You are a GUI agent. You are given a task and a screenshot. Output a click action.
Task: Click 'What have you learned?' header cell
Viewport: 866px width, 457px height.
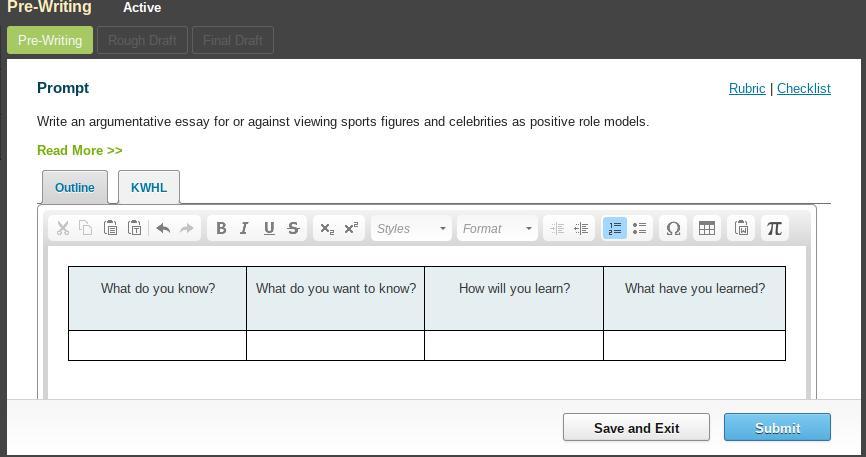click(x=694, y=298)
